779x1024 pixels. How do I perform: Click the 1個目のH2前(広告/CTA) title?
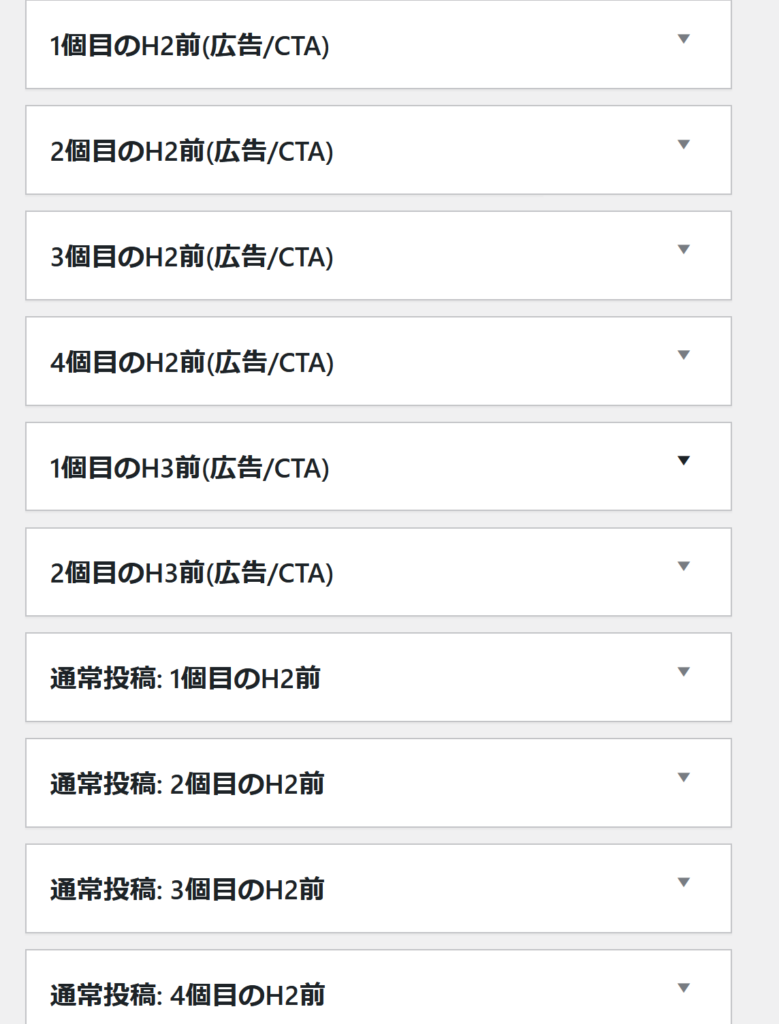[190, 46]
